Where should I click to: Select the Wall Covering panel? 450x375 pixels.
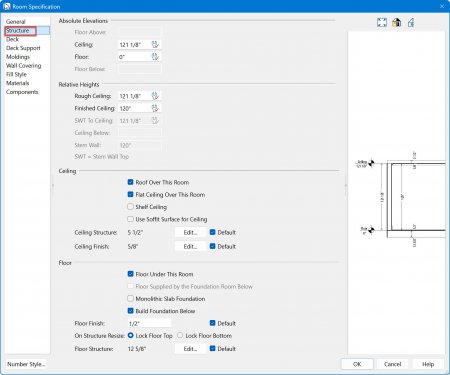(24, 65)
